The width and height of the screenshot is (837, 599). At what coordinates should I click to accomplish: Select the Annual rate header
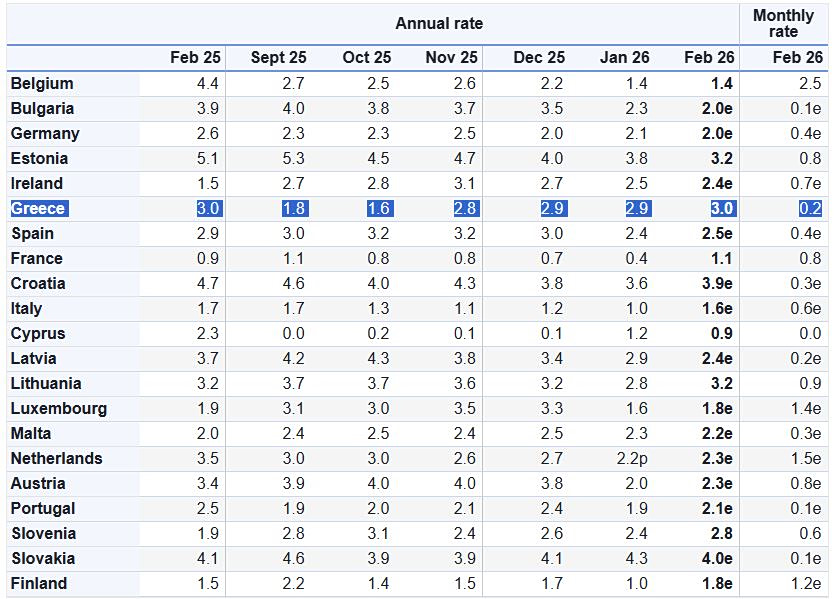coord(438,24)
